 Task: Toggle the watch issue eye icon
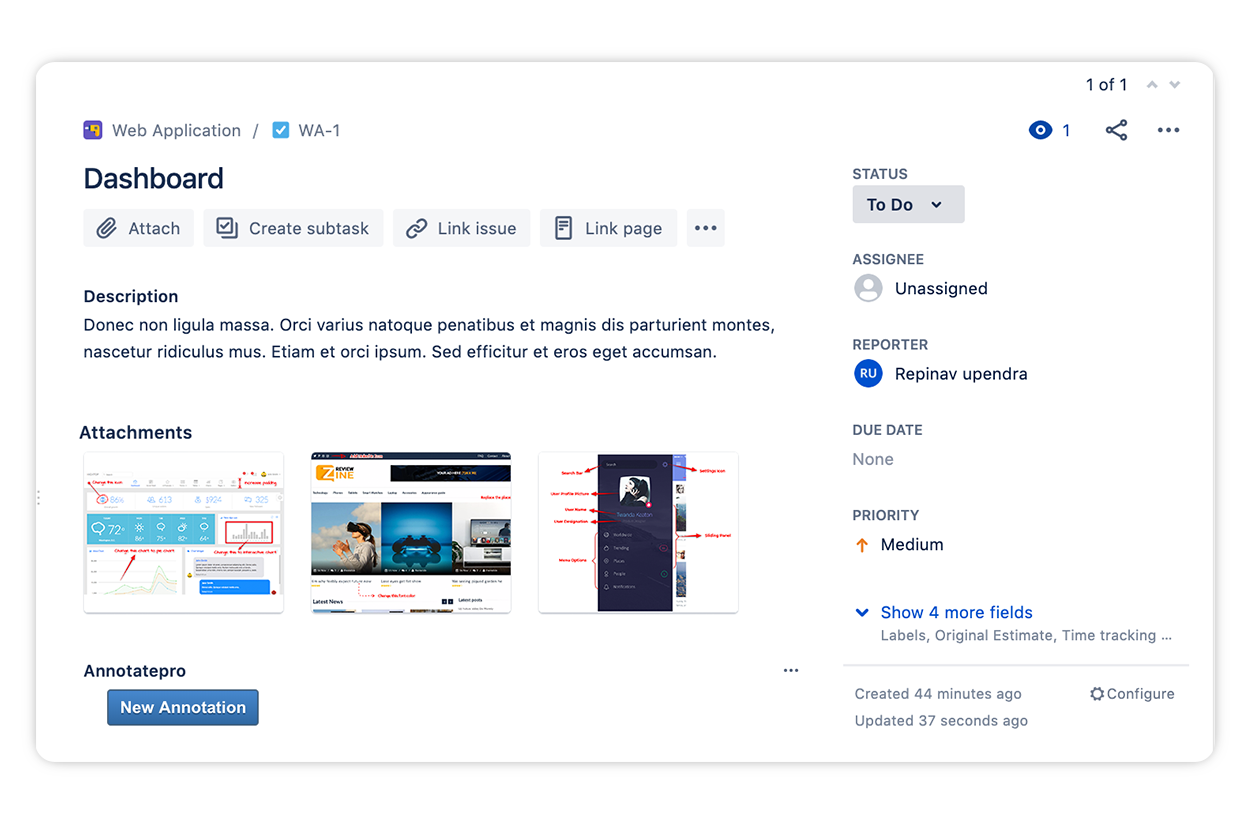coord(1040,130)
